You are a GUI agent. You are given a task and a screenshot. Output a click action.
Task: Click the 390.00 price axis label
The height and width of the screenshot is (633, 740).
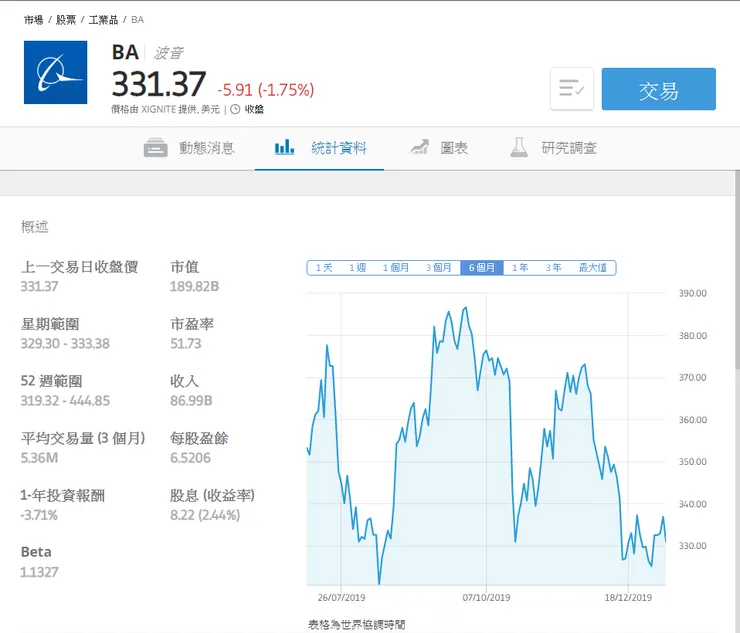point(693,293)
